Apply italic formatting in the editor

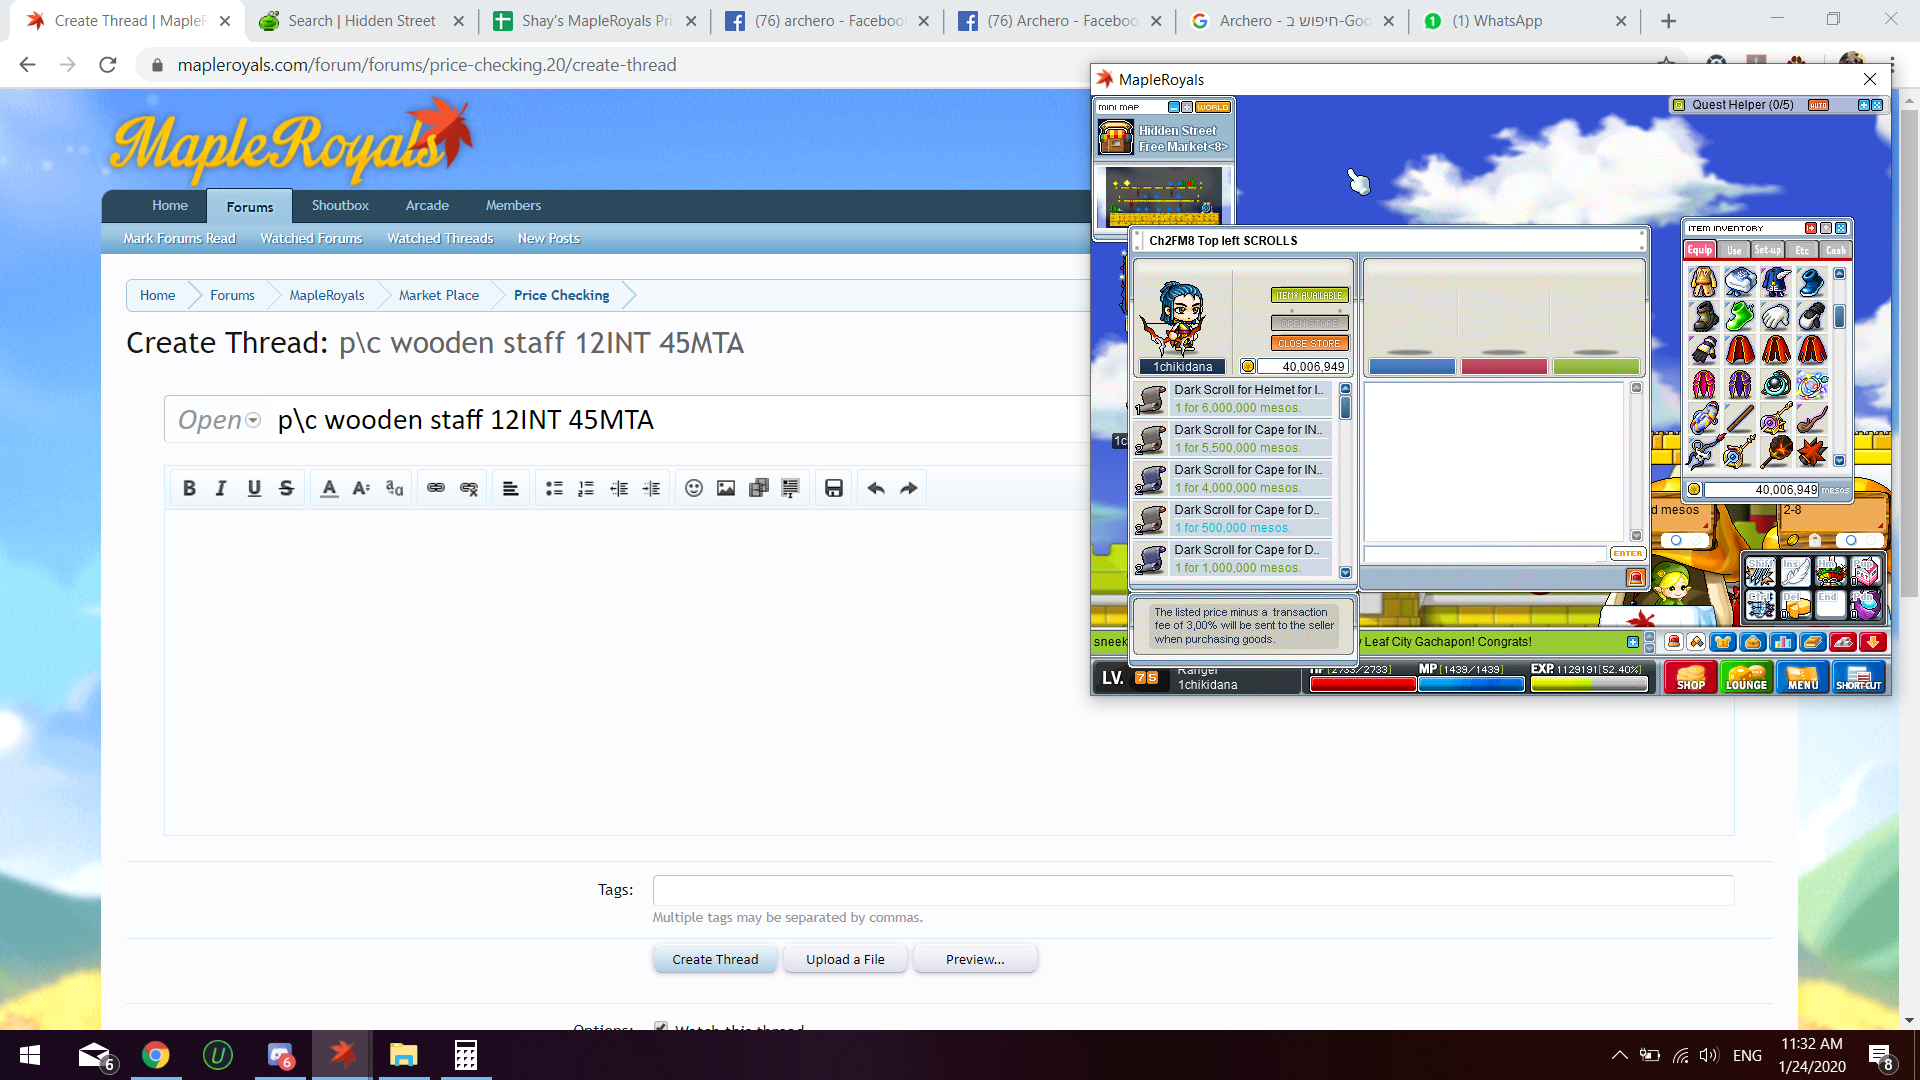pos(221,488)
